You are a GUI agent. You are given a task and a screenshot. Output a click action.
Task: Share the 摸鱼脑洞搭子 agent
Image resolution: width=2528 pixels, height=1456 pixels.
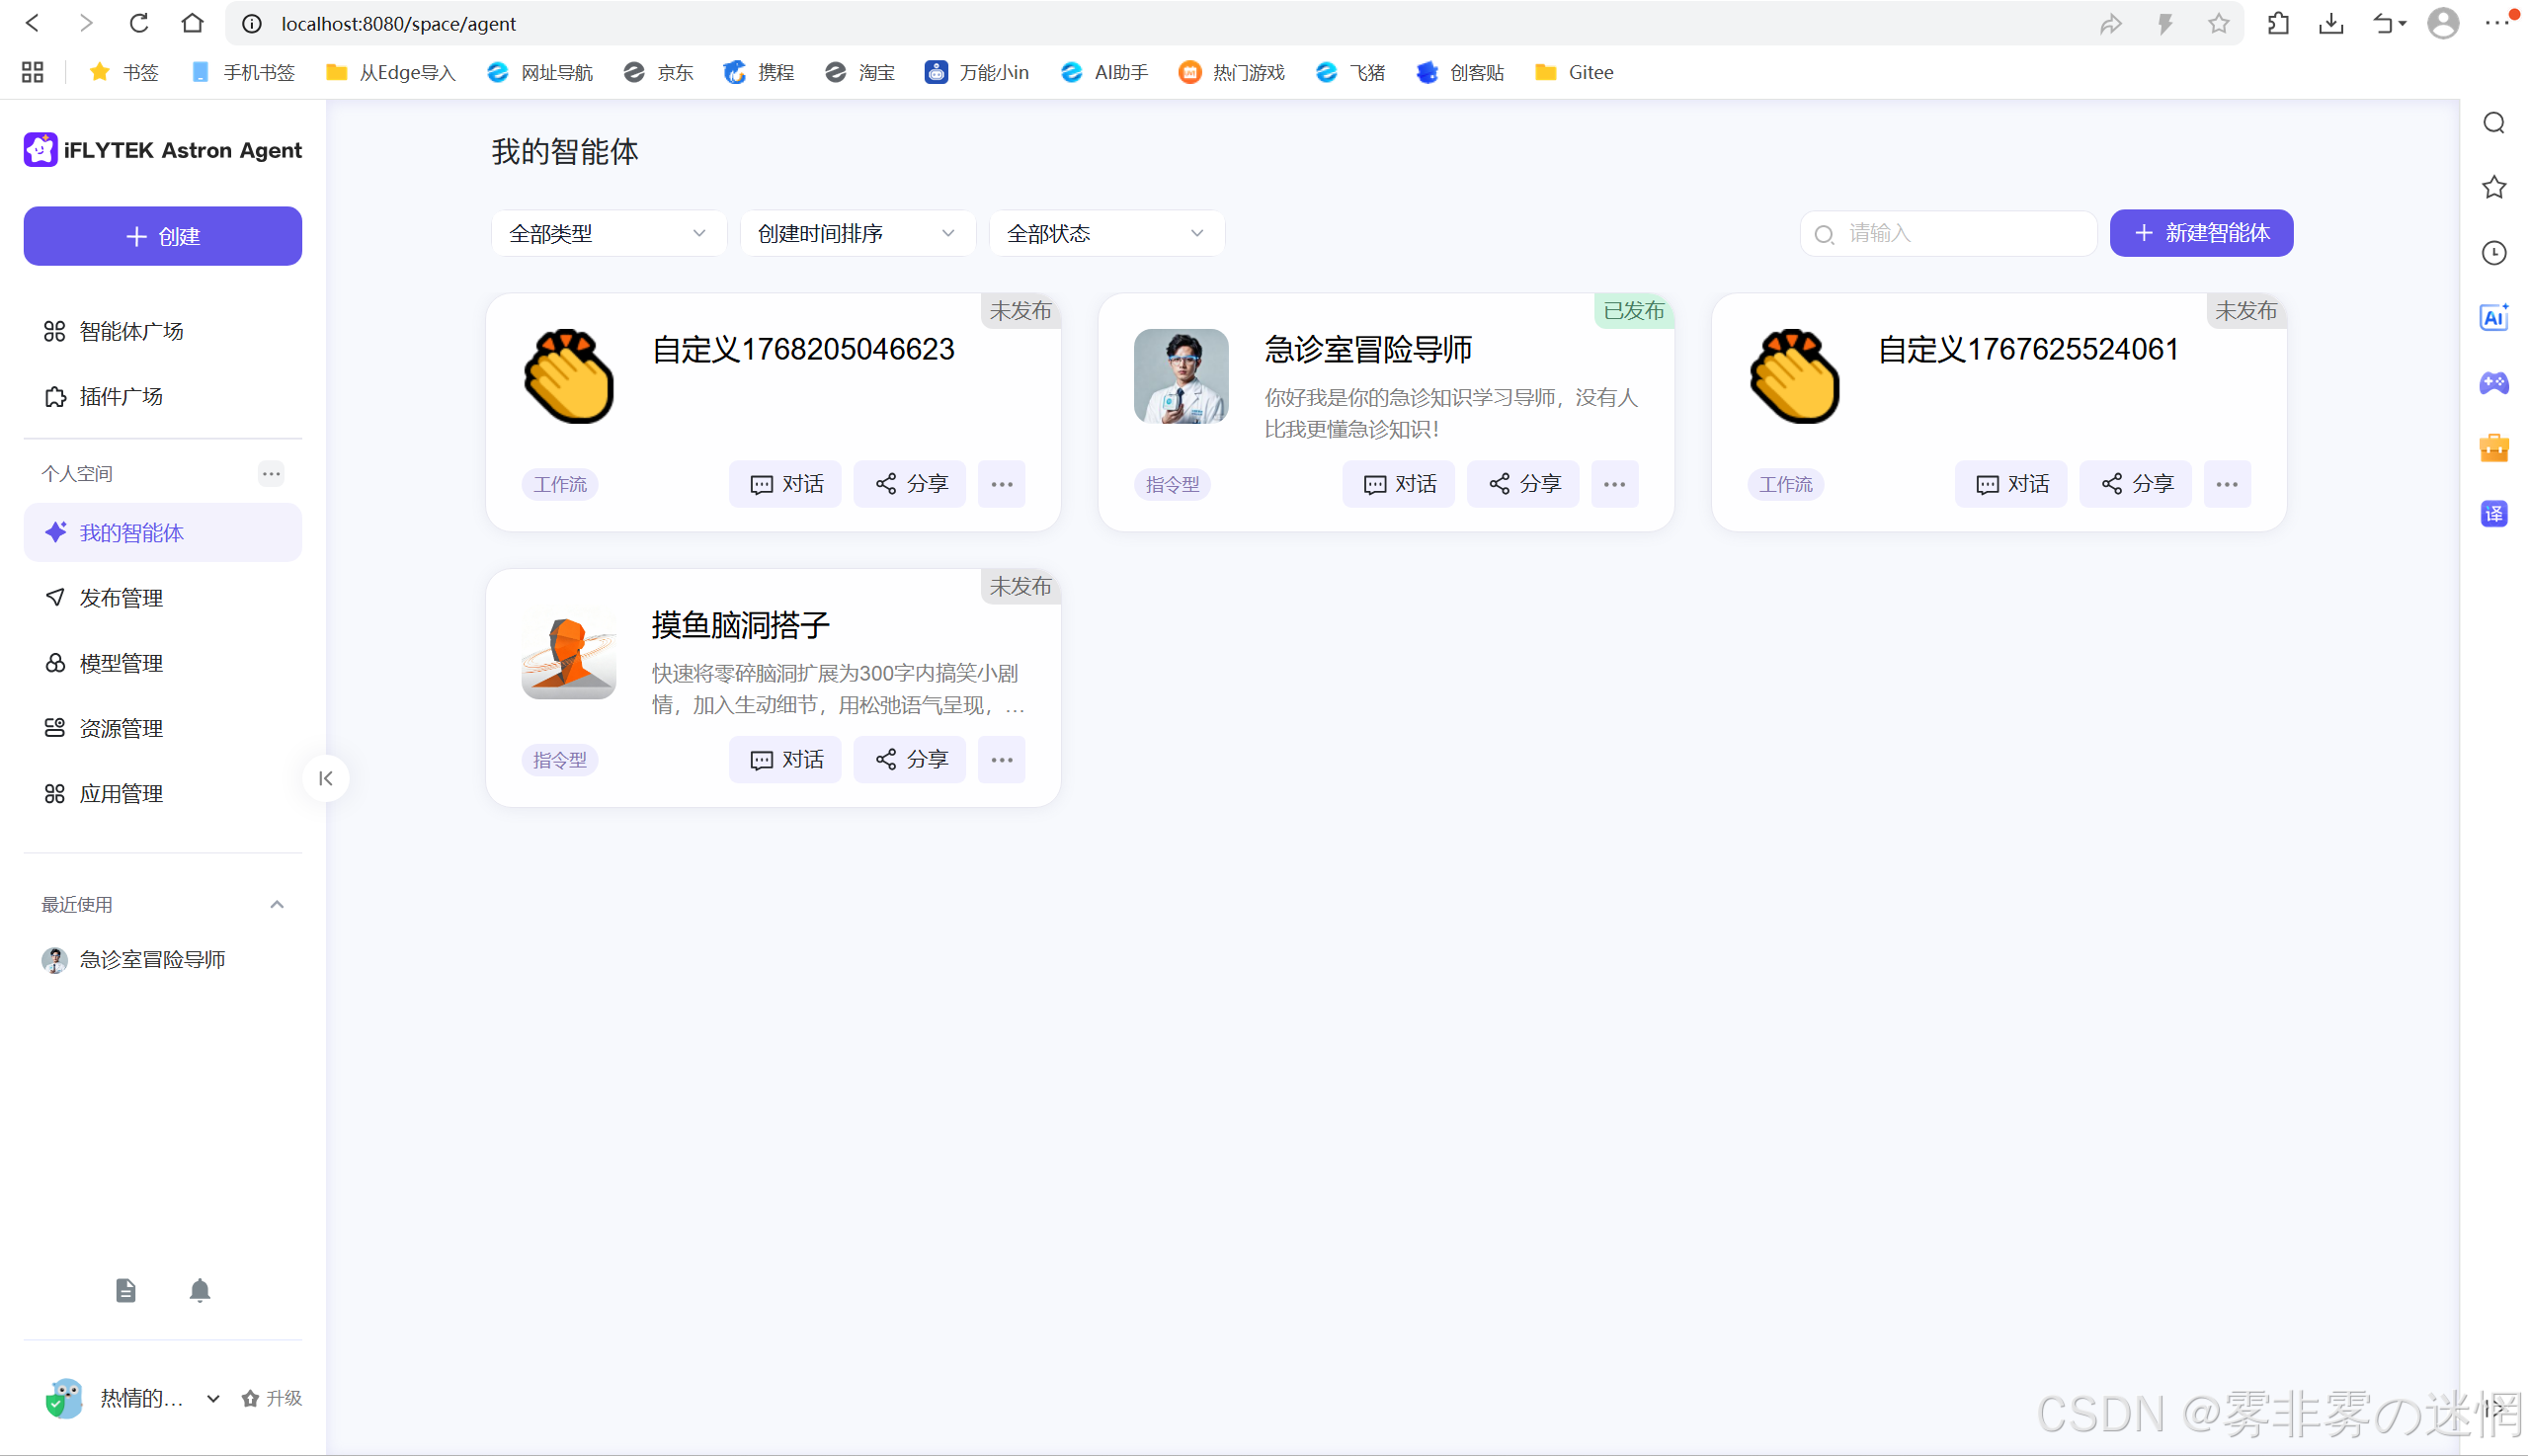click(910, 760)
